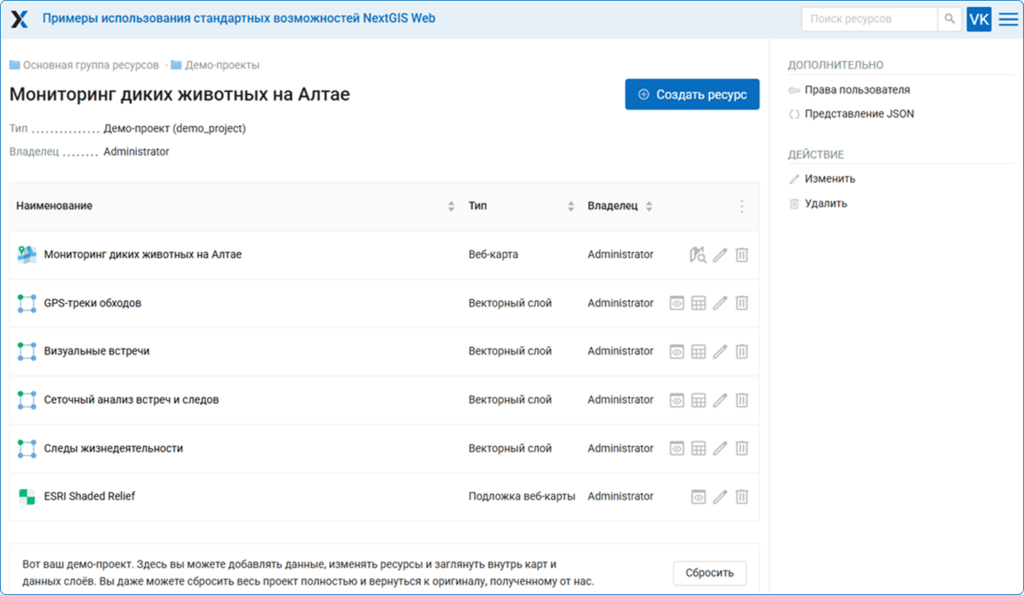Click vector layer icon of GPS-треки обходов
The image size is (1024, 595).
tap(27, 303)
